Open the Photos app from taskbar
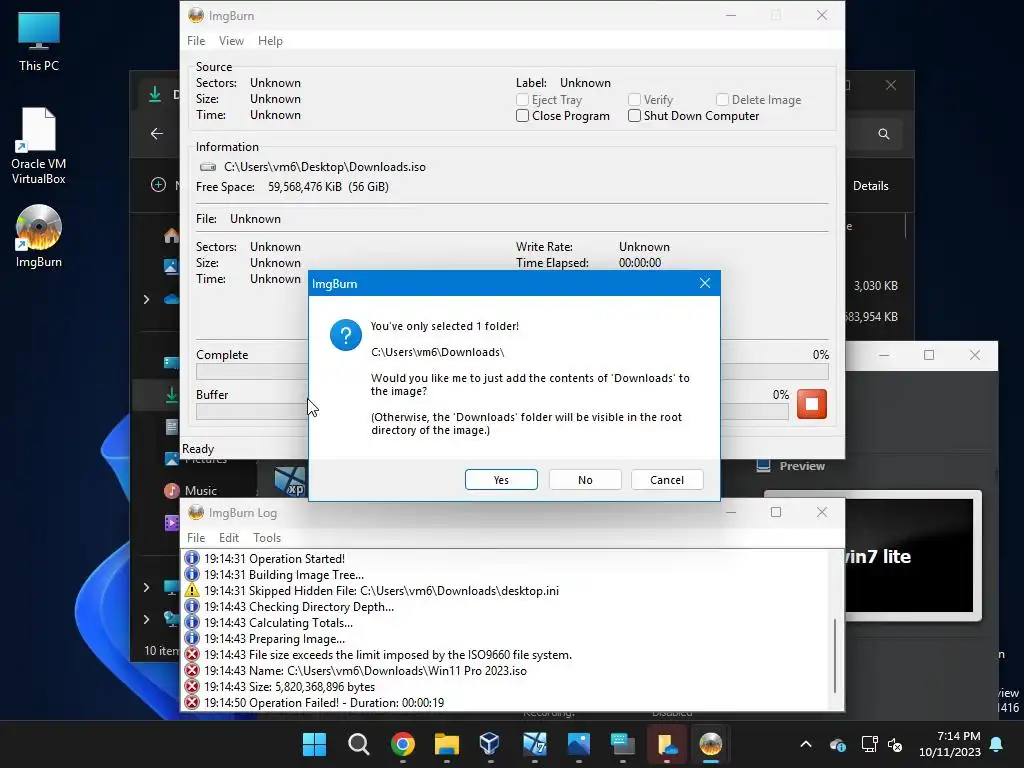The image size is (1024, 768). tap(579, 744)
